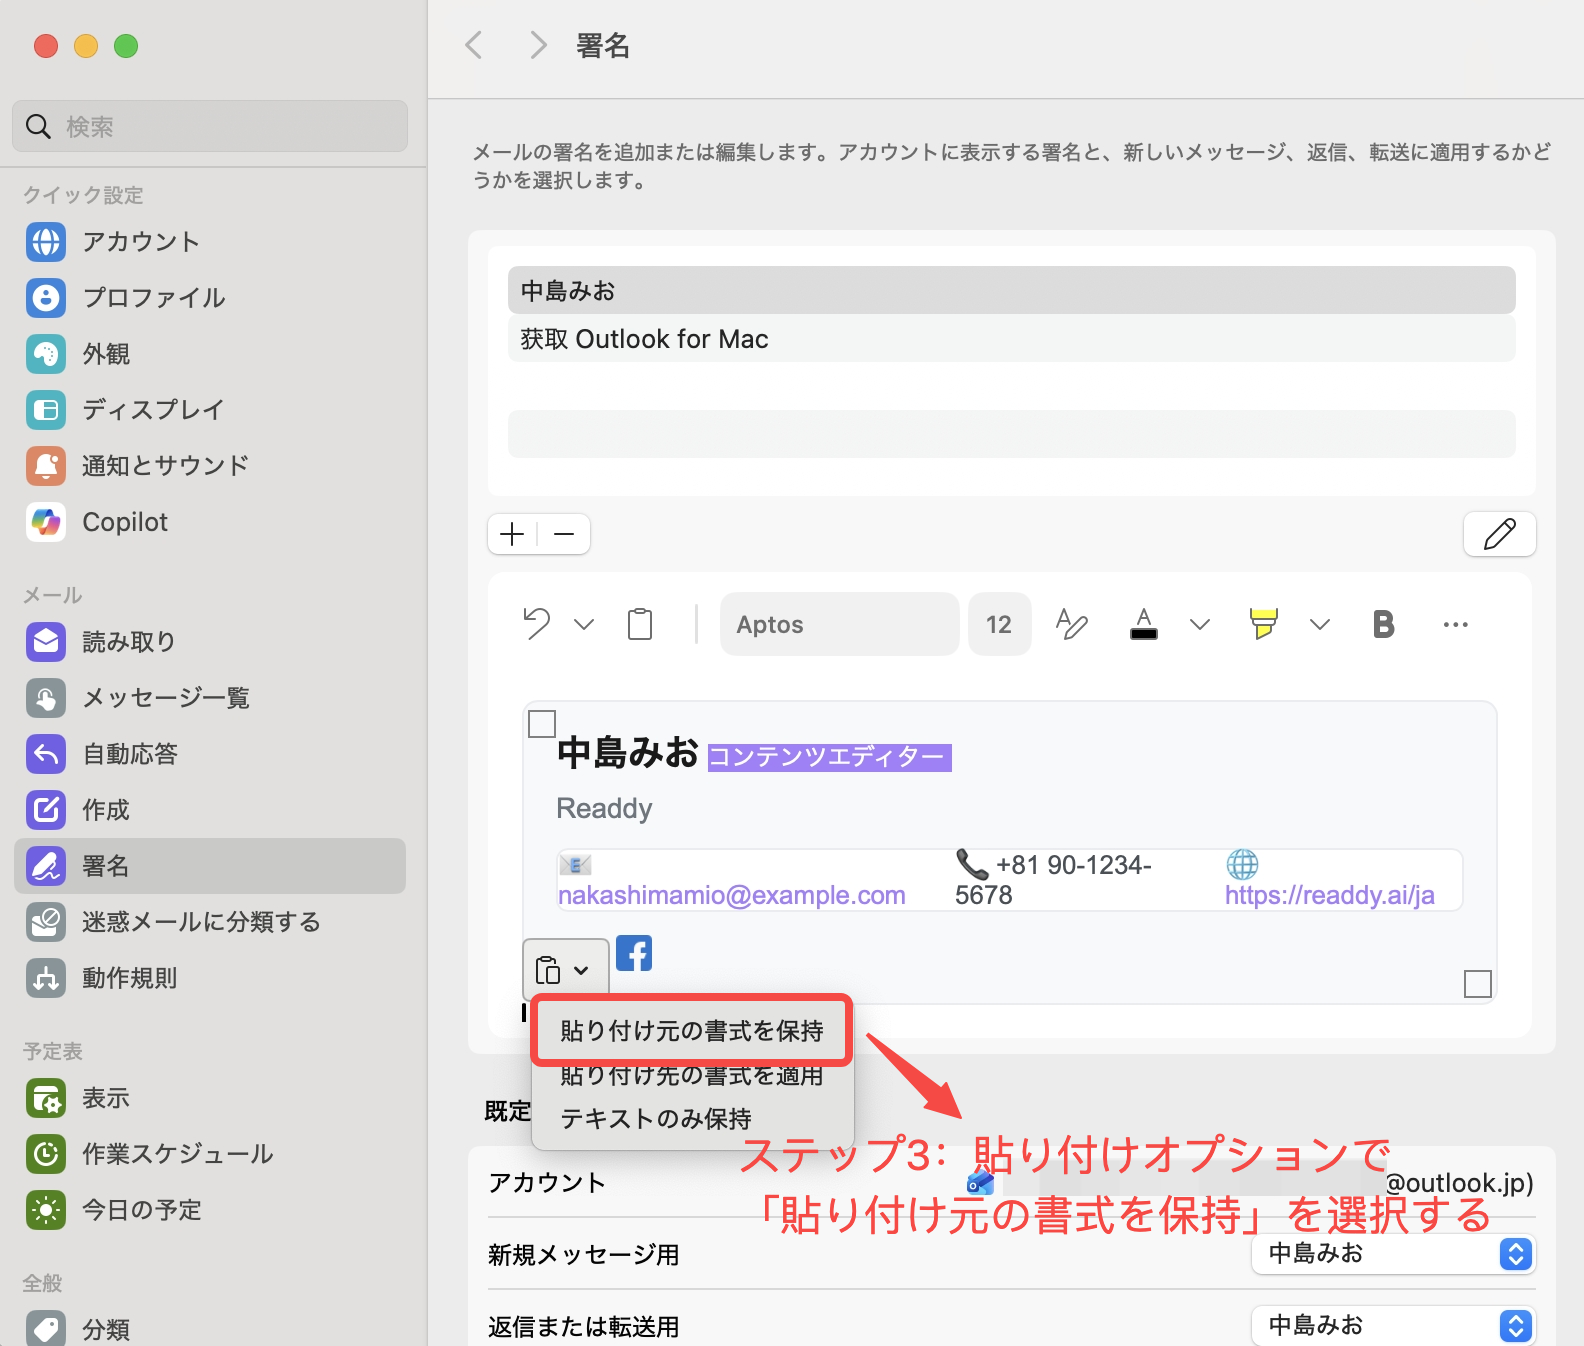Click the pencil edit signature button
This screenshot has height=1346, width=1584.
coord(1500,534)
